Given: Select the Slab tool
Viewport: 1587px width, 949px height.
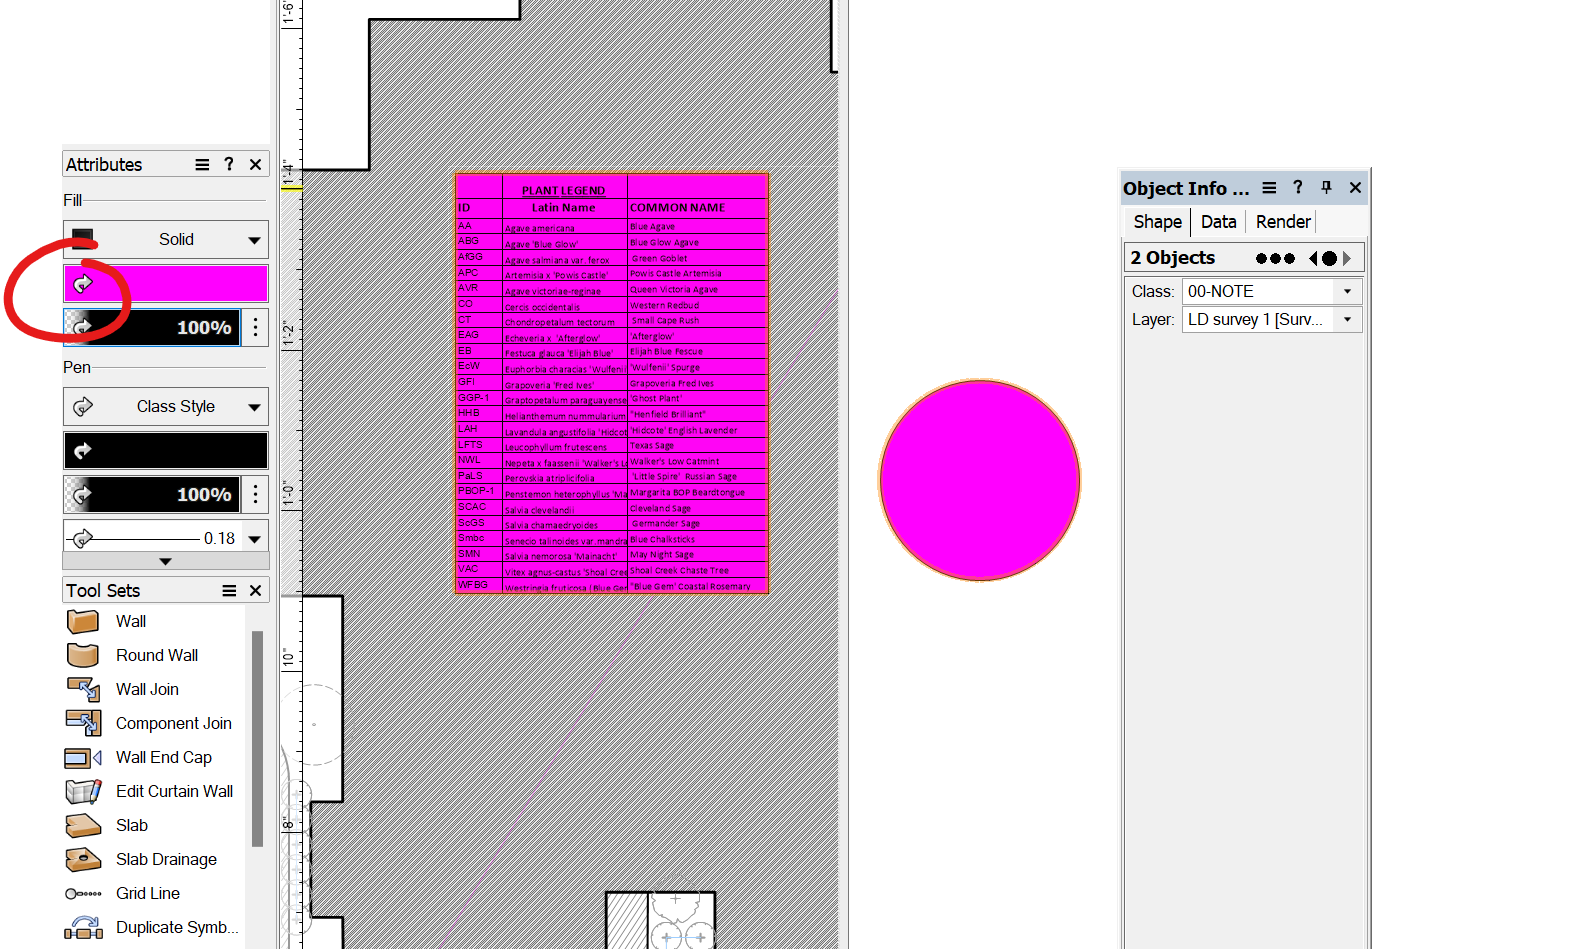Looking at the screenshot, I should point(131,825).
